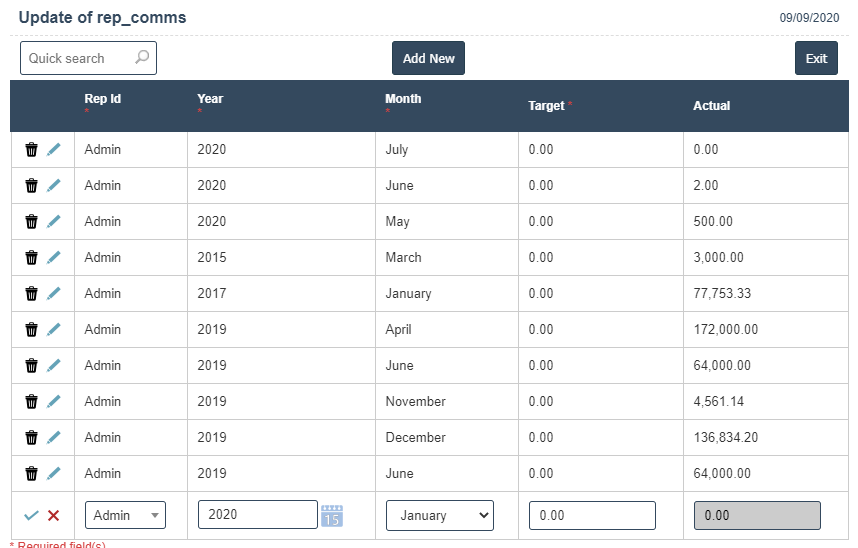Click the Target input in new row
Image resolution: width=858 pixels, height=548 pixels.
click(x=591, y=515)
